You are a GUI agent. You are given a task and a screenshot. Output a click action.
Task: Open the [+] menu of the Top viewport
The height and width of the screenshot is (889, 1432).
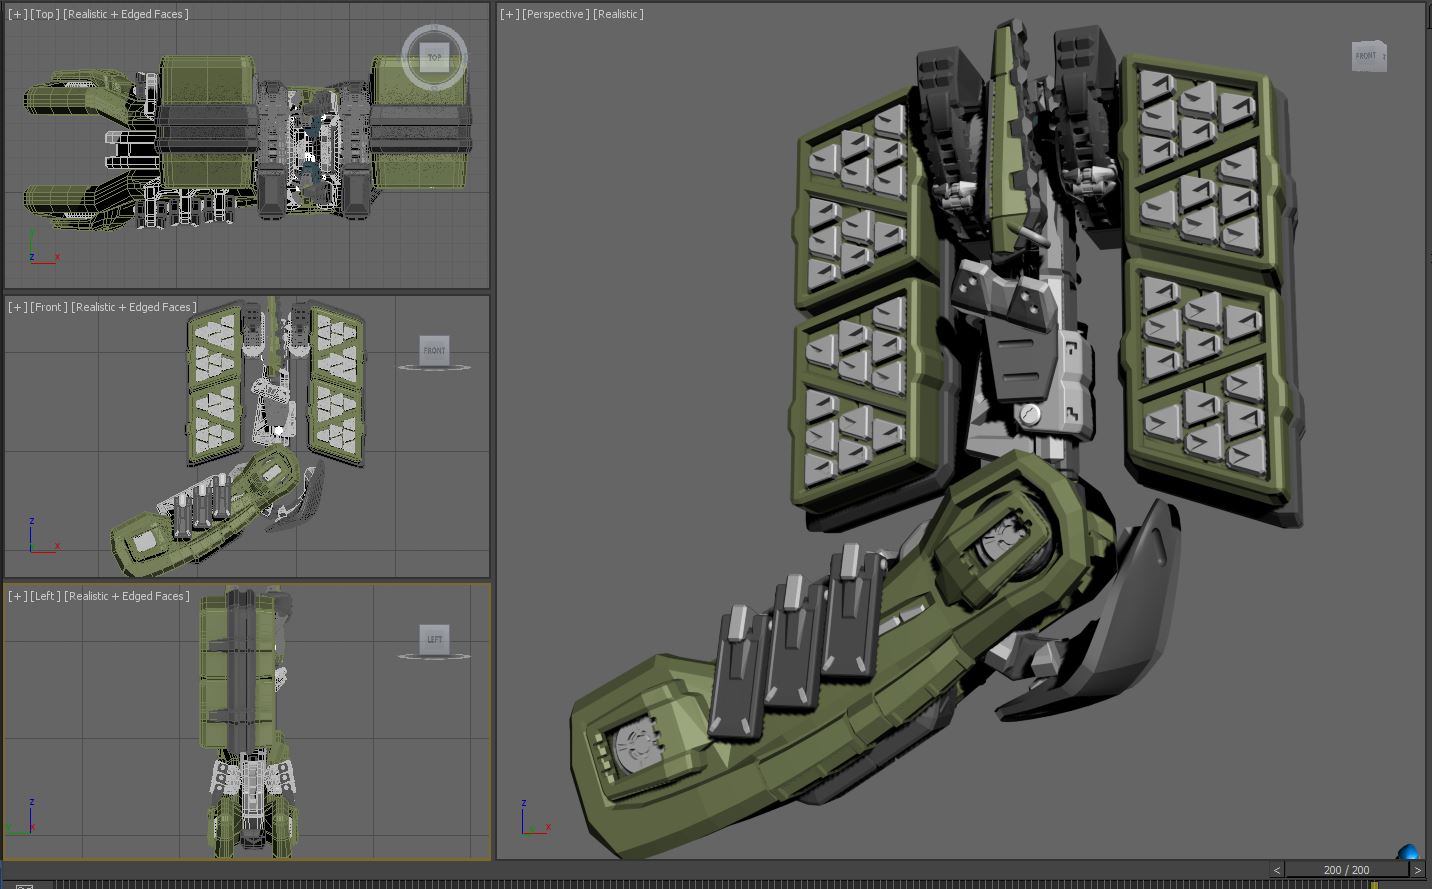17,14
